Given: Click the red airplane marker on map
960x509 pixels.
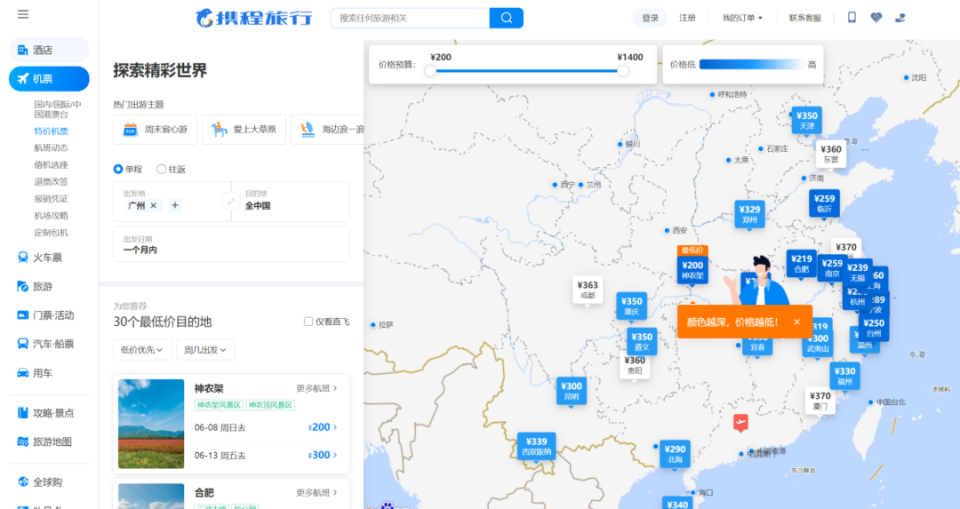Looking at the screenshot, I should point(741,422).
